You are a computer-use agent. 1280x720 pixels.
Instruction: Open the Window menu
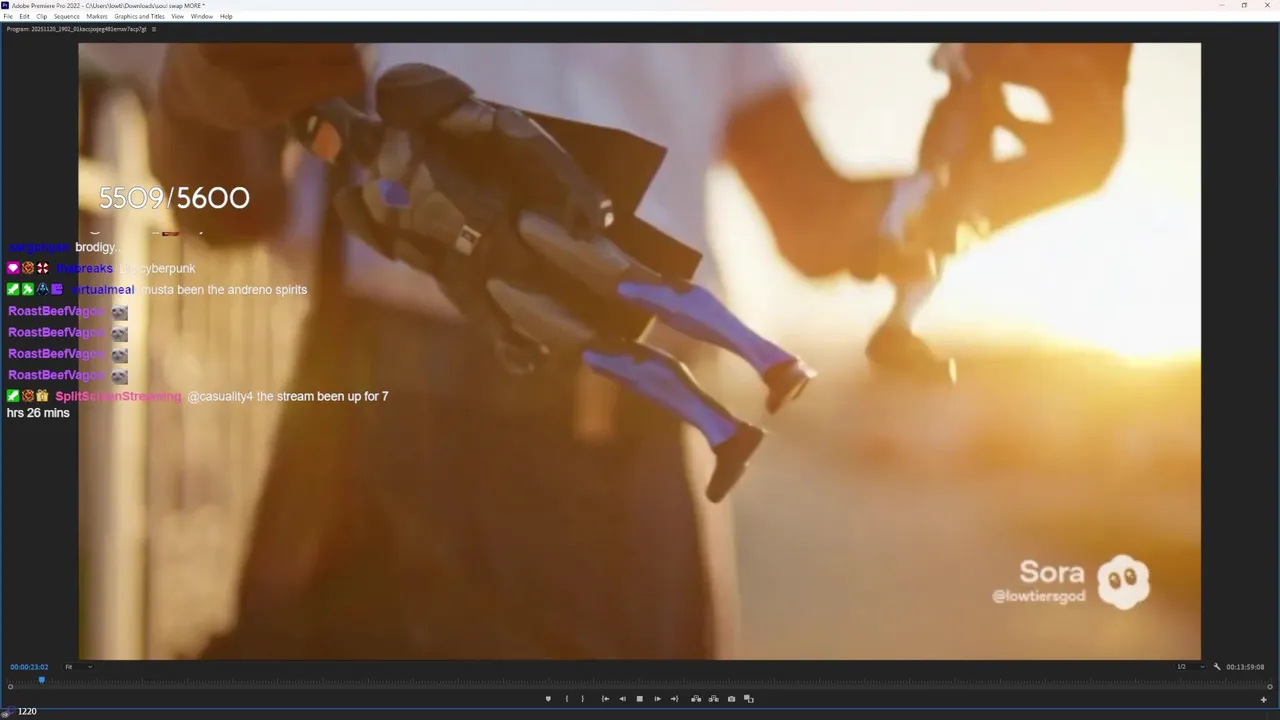point(201,16)
